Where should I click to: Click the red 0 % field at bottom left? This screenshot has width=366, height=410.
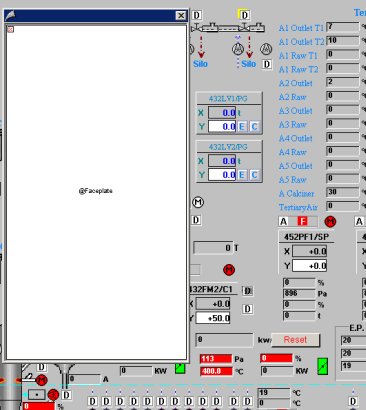39,406
